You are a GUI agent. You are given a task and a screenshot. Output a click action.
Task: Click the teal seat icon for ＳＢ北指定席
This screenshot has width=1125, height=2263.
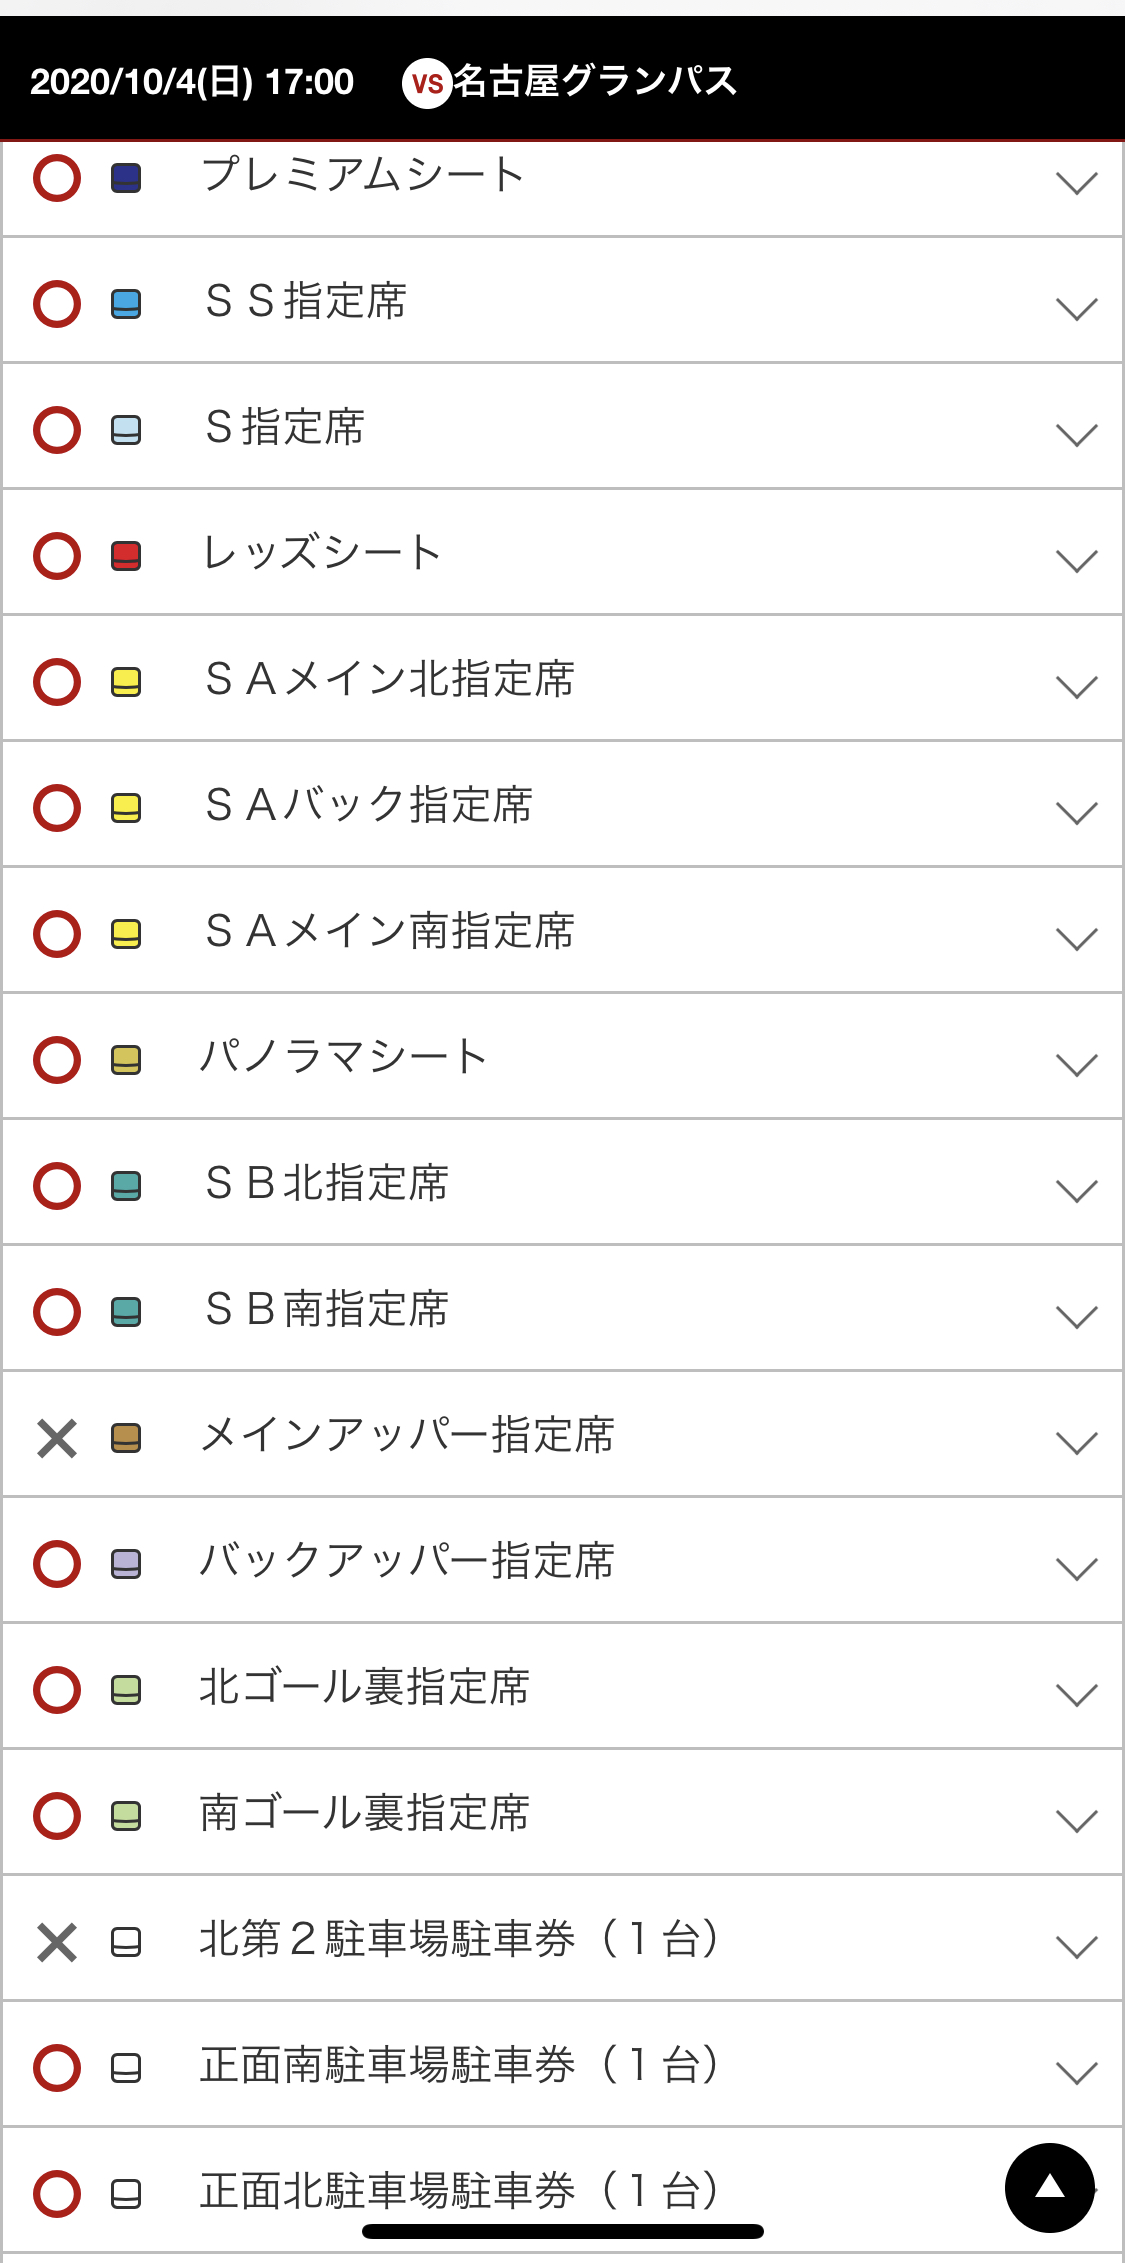click(x=126, y=1186)
